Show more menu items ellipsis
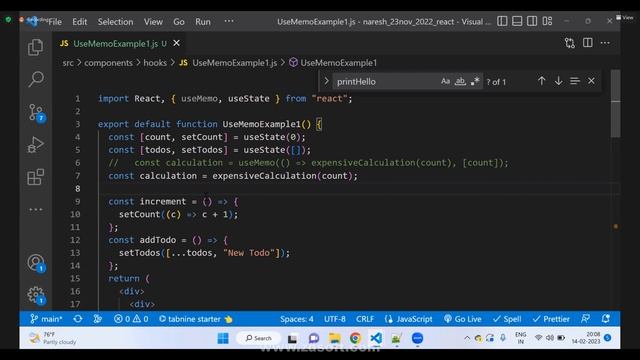Viewport: 640px width, 360px height. coord(229,21)
